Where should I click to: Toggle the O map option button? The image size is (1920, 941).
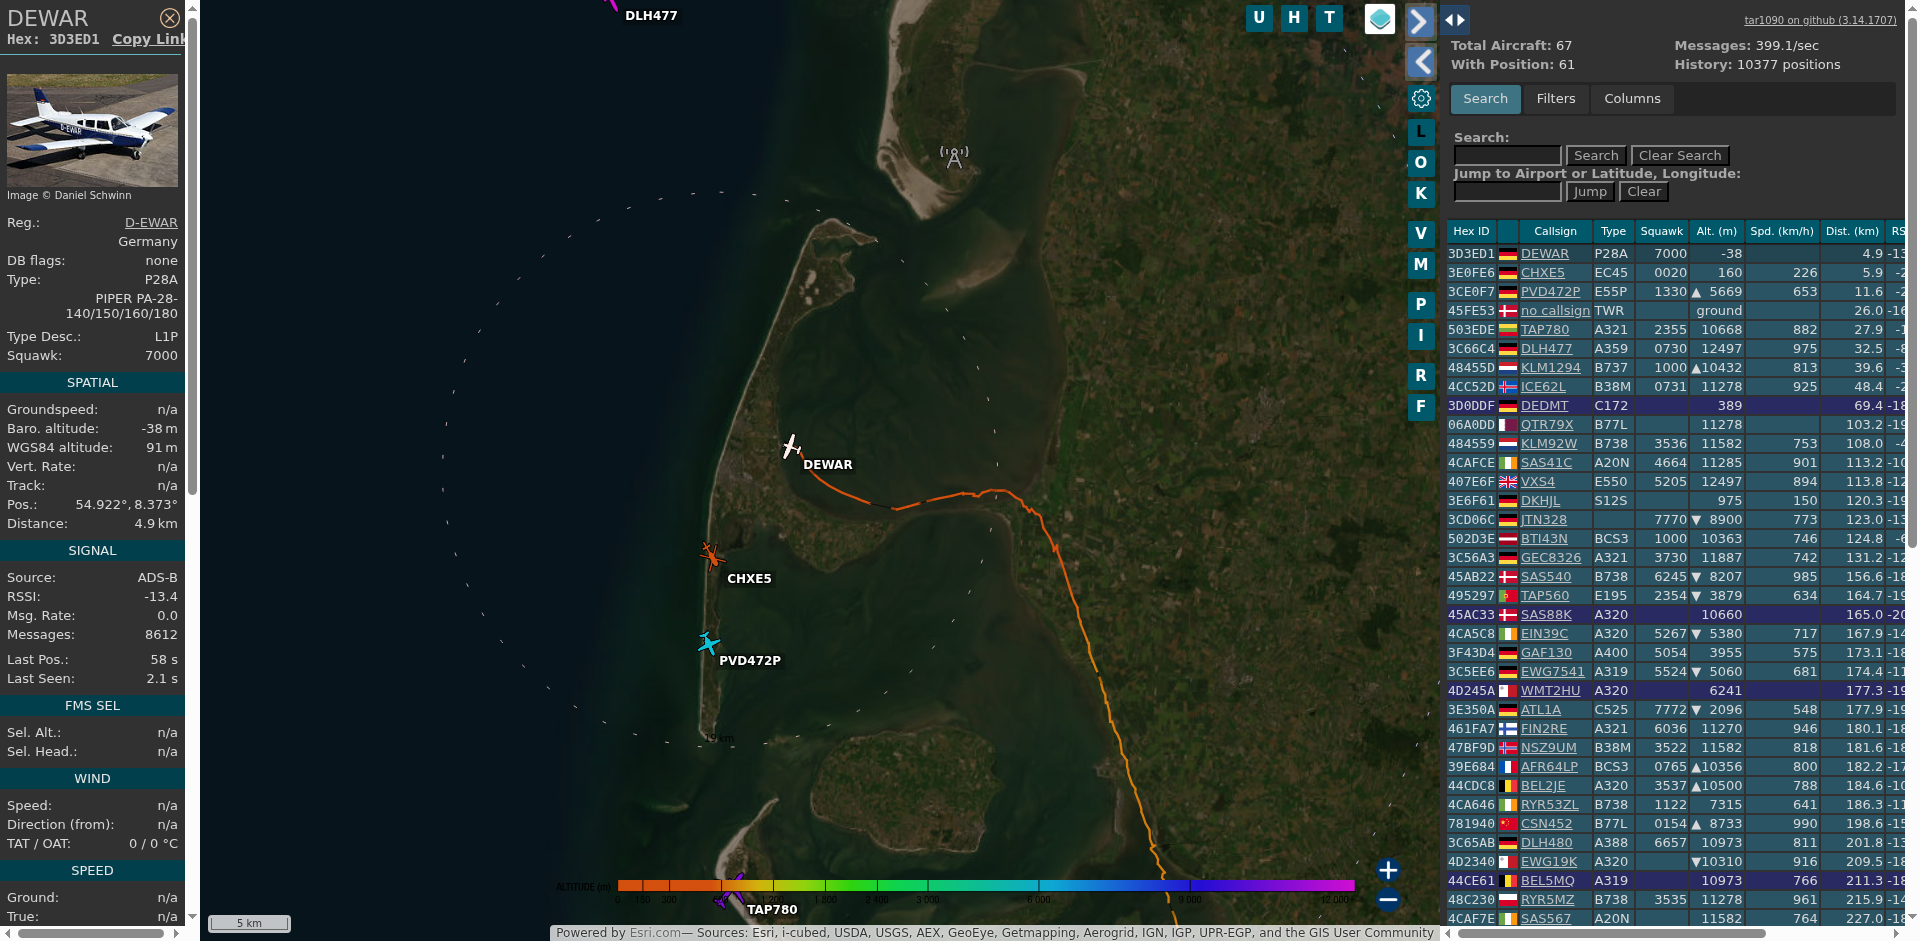pos(1421,163)
